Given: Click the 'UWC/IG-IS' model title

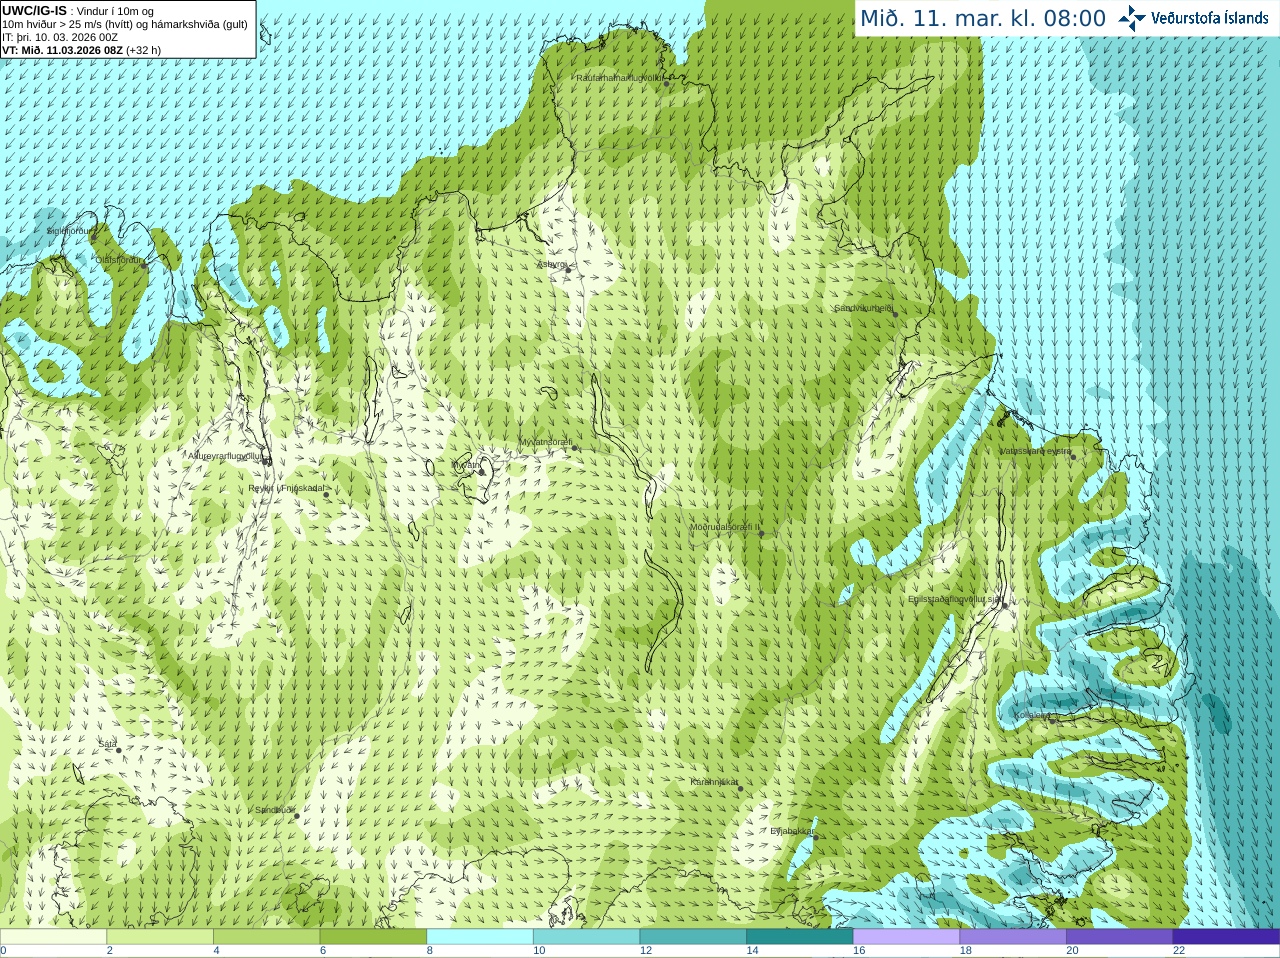Looking at the screenshot, I should [x=34, y=10].
